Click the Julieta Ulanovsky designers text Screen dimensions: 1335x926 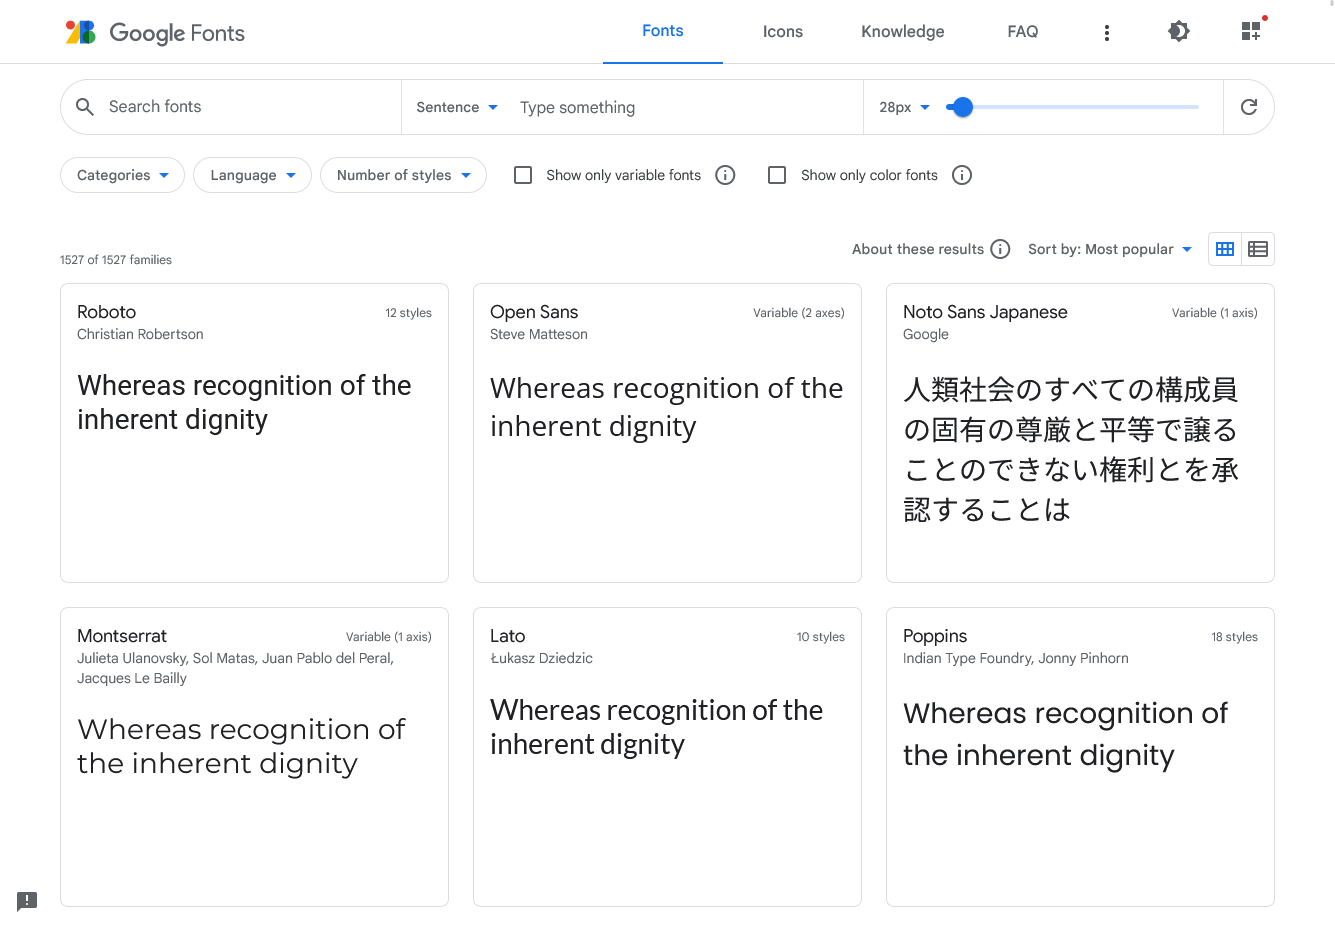[235, 668]
